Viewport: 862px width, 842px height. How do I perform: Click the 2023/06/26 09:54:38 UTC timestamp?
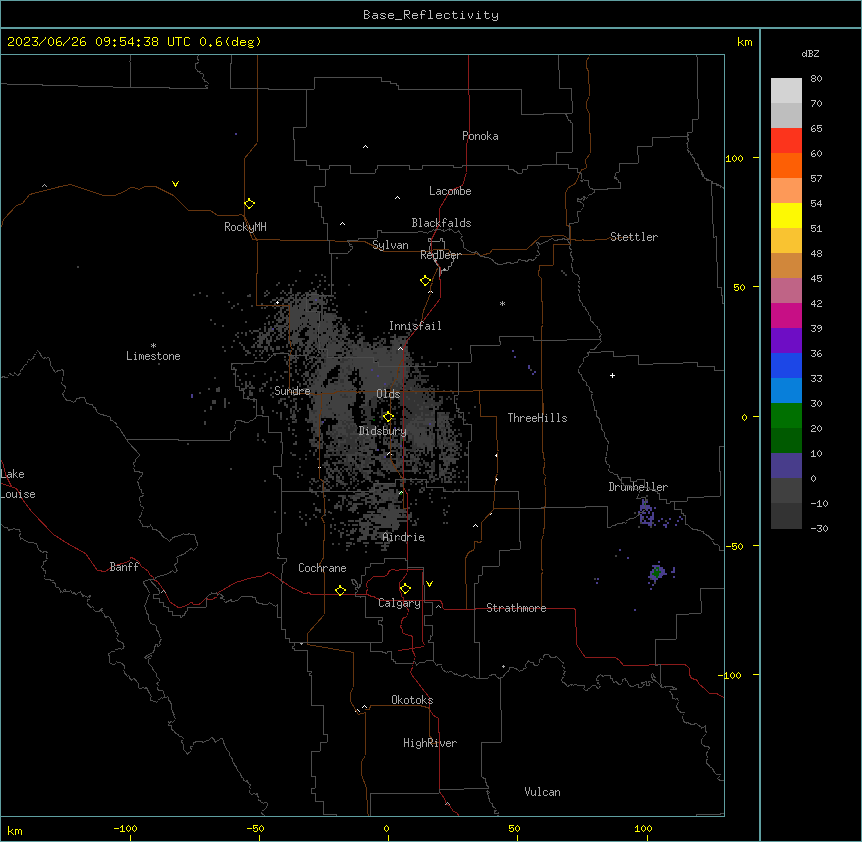pos(99,42)
